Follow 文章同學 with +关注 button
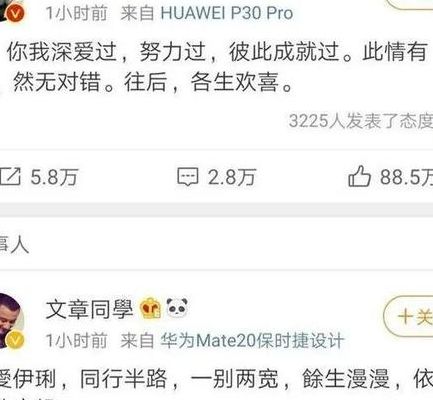This screenshot has height=400, width=433. [x=409, y=316]
